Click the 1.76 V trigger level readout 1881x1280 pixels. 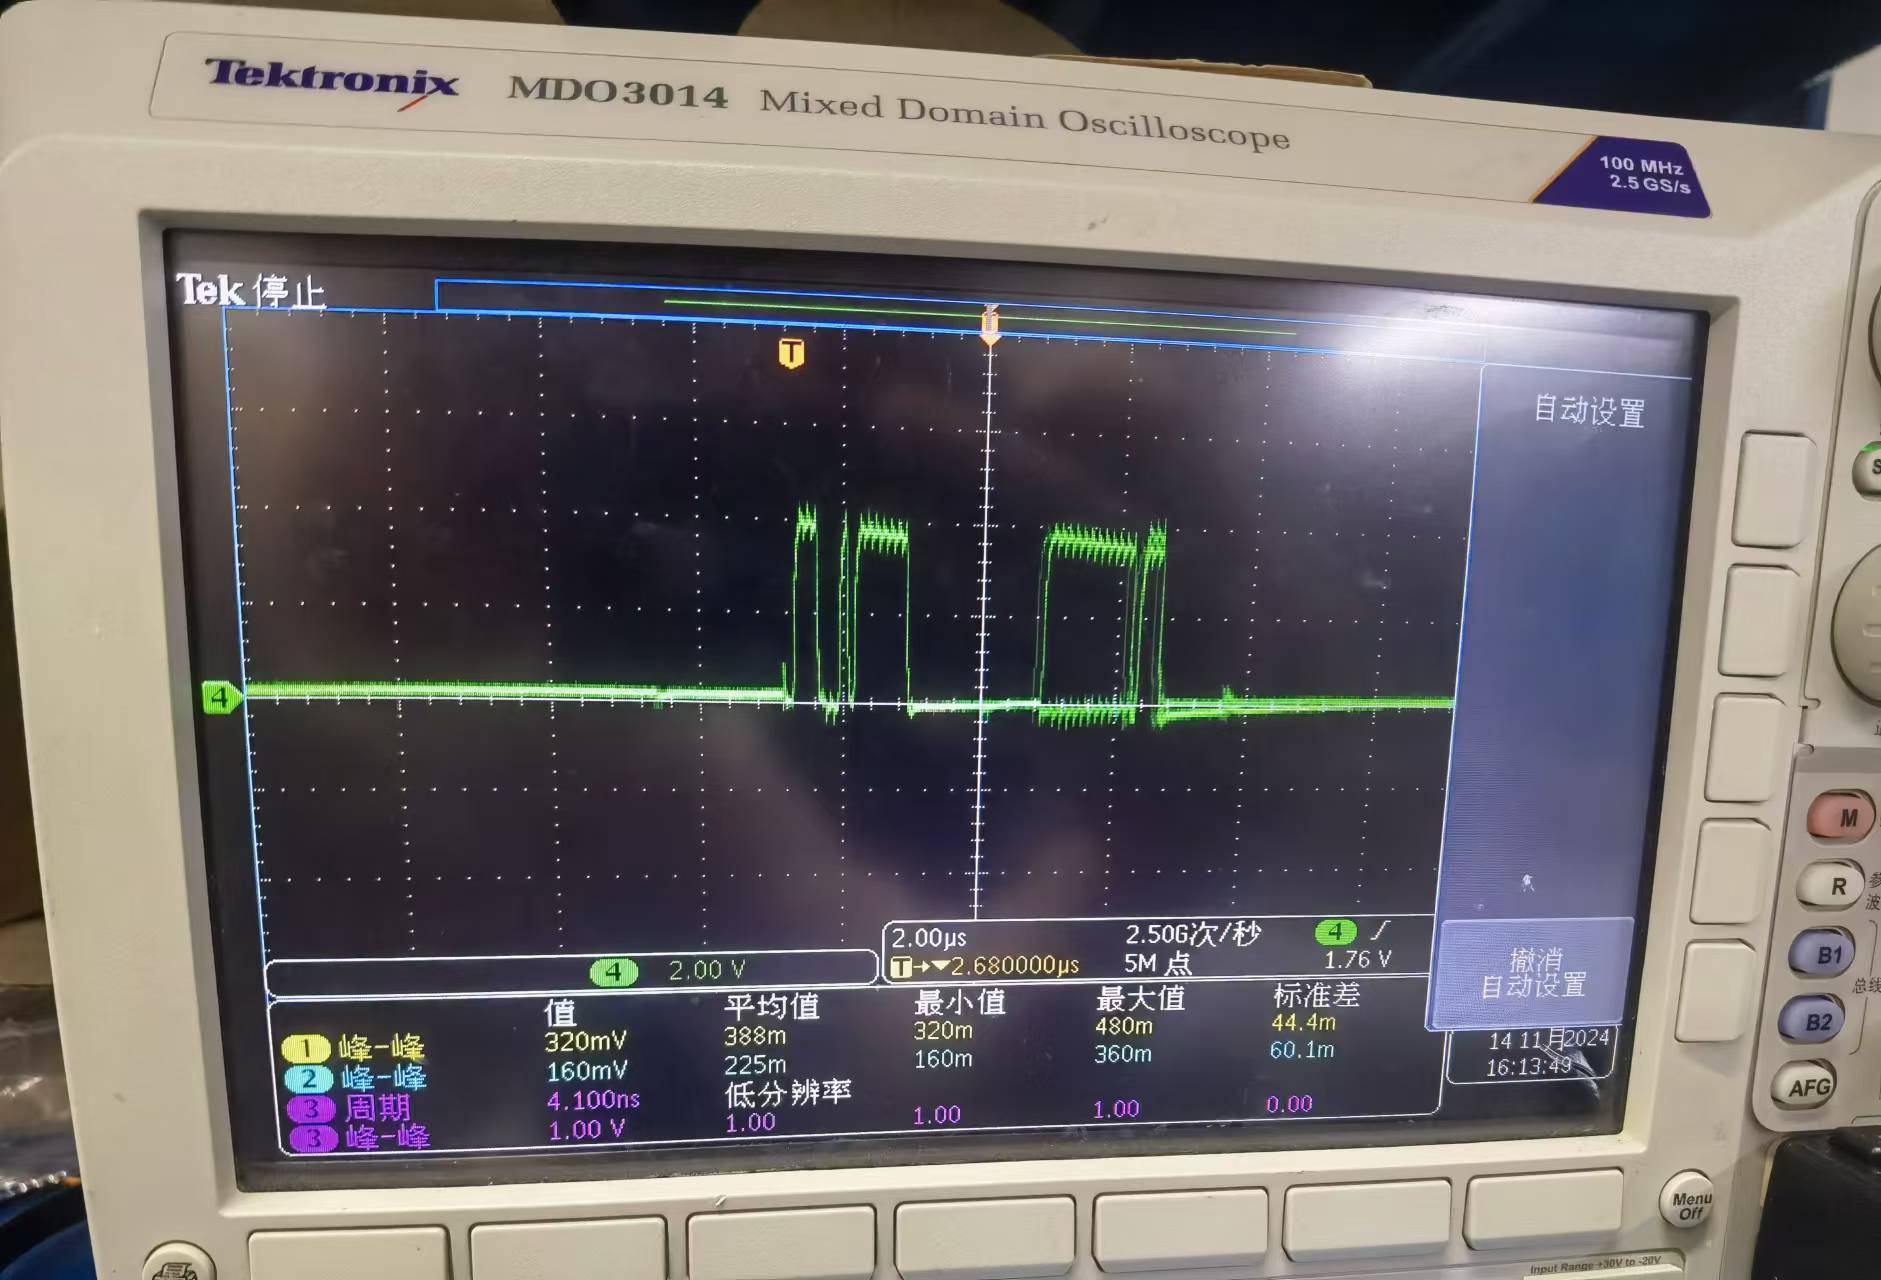click(1356, 960)
